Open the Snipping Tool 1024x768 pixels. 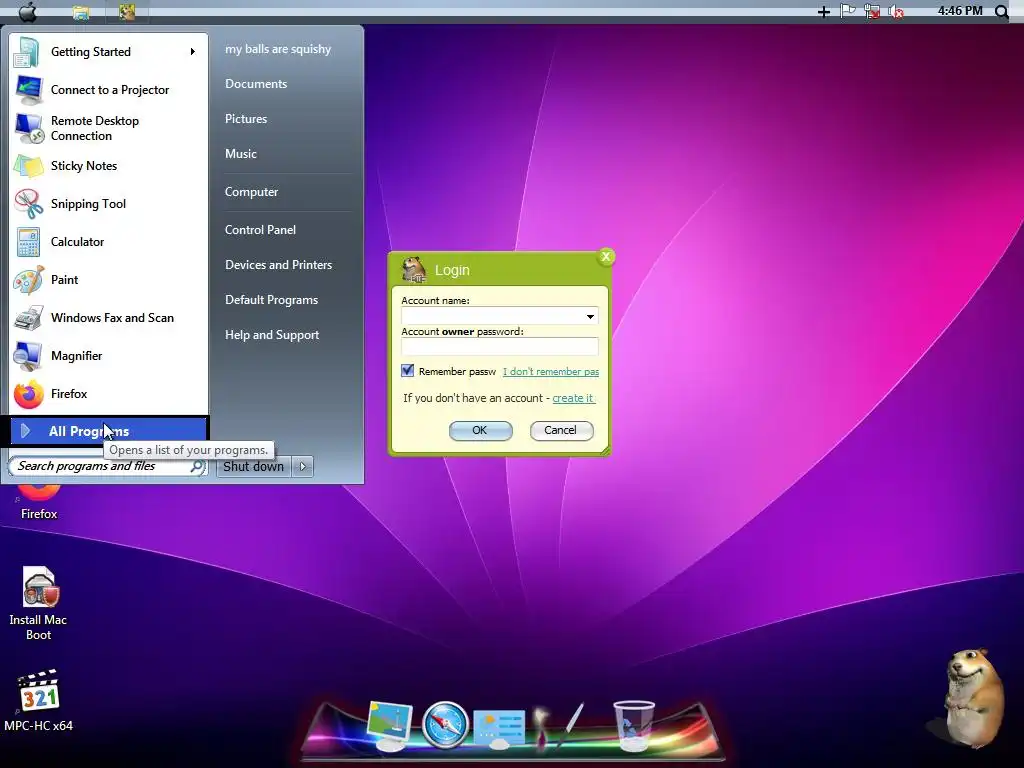(x=108, y=204)
